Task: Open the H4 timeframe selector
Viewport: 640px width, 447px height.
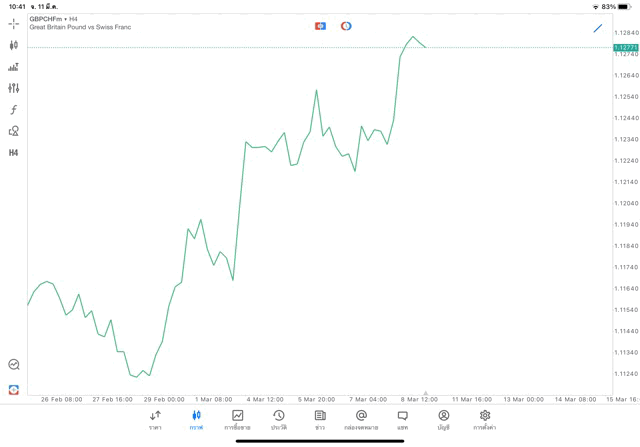Action: (x=14, y=153)
